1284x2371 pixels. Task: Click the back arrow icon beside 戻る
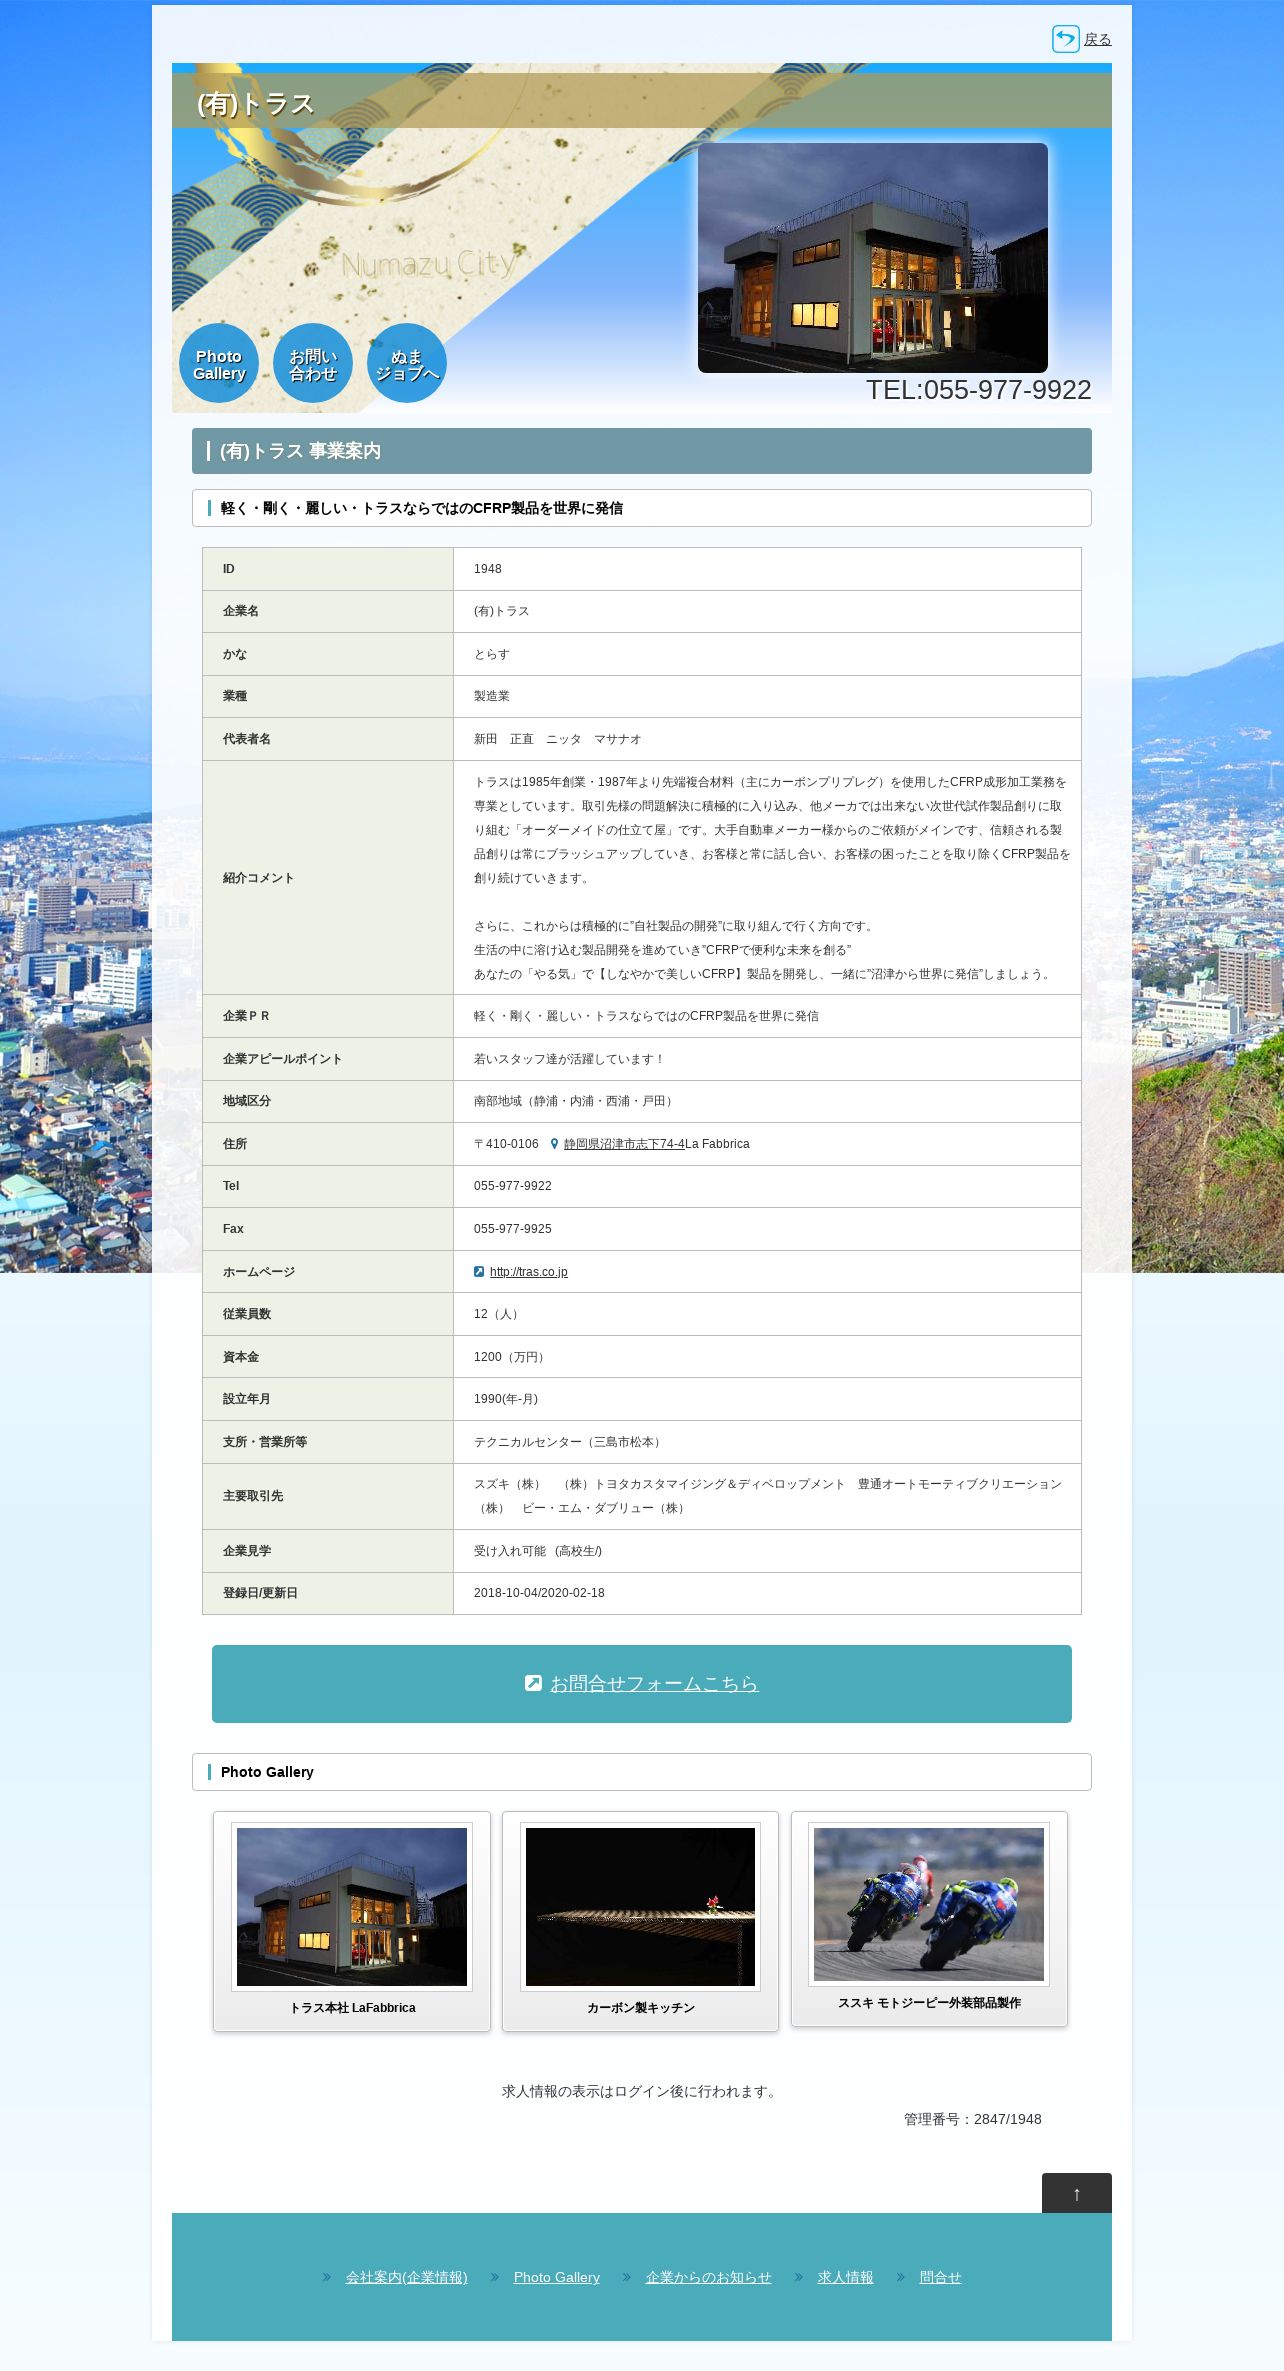pos(1065,39)
